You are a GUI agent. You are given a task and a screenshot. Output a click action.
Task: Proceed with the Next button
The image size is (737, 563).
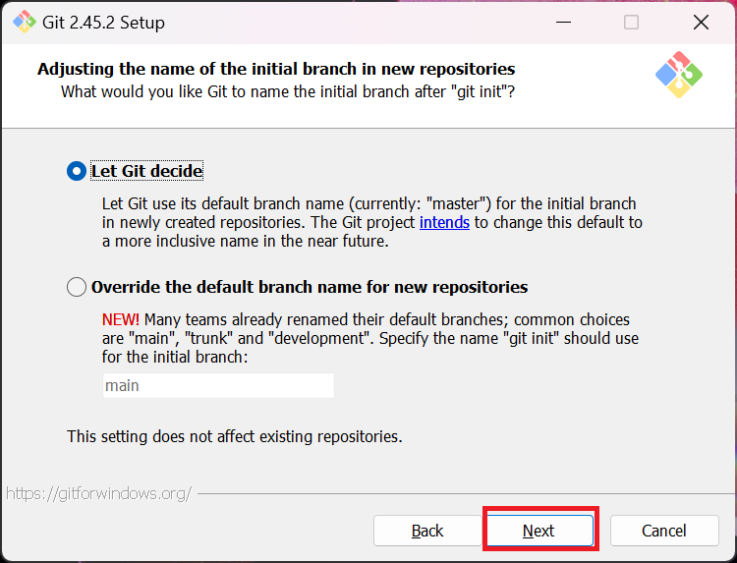540,531
